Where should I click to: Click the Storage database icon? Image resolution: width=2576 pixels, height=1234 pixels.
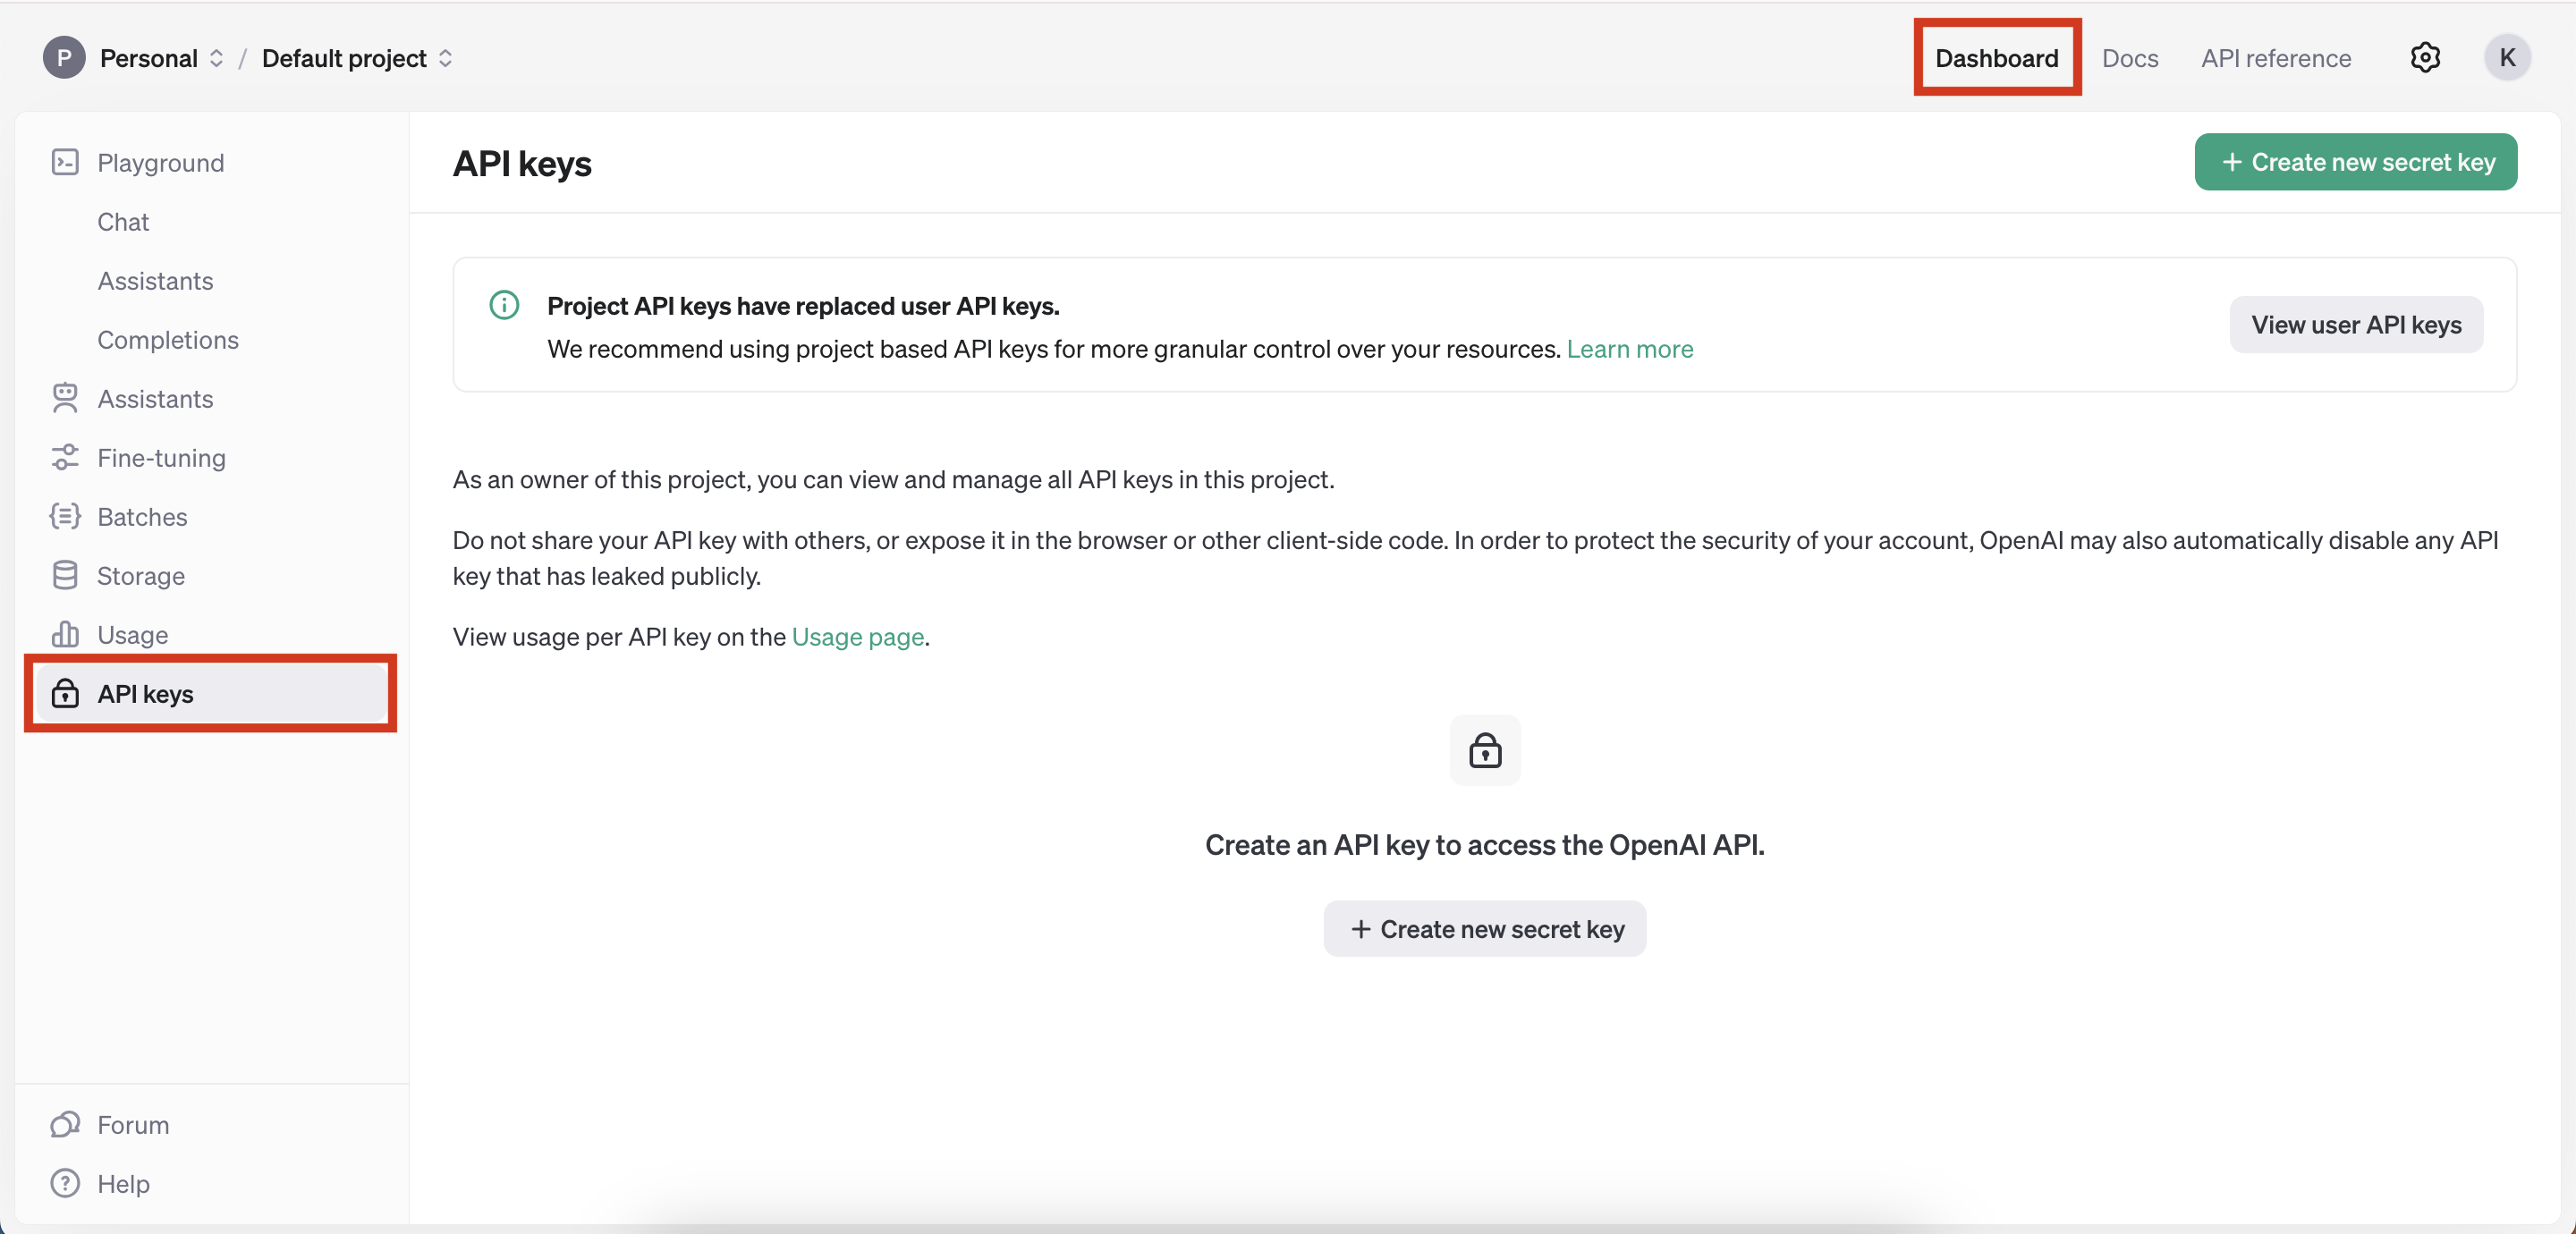65,575
